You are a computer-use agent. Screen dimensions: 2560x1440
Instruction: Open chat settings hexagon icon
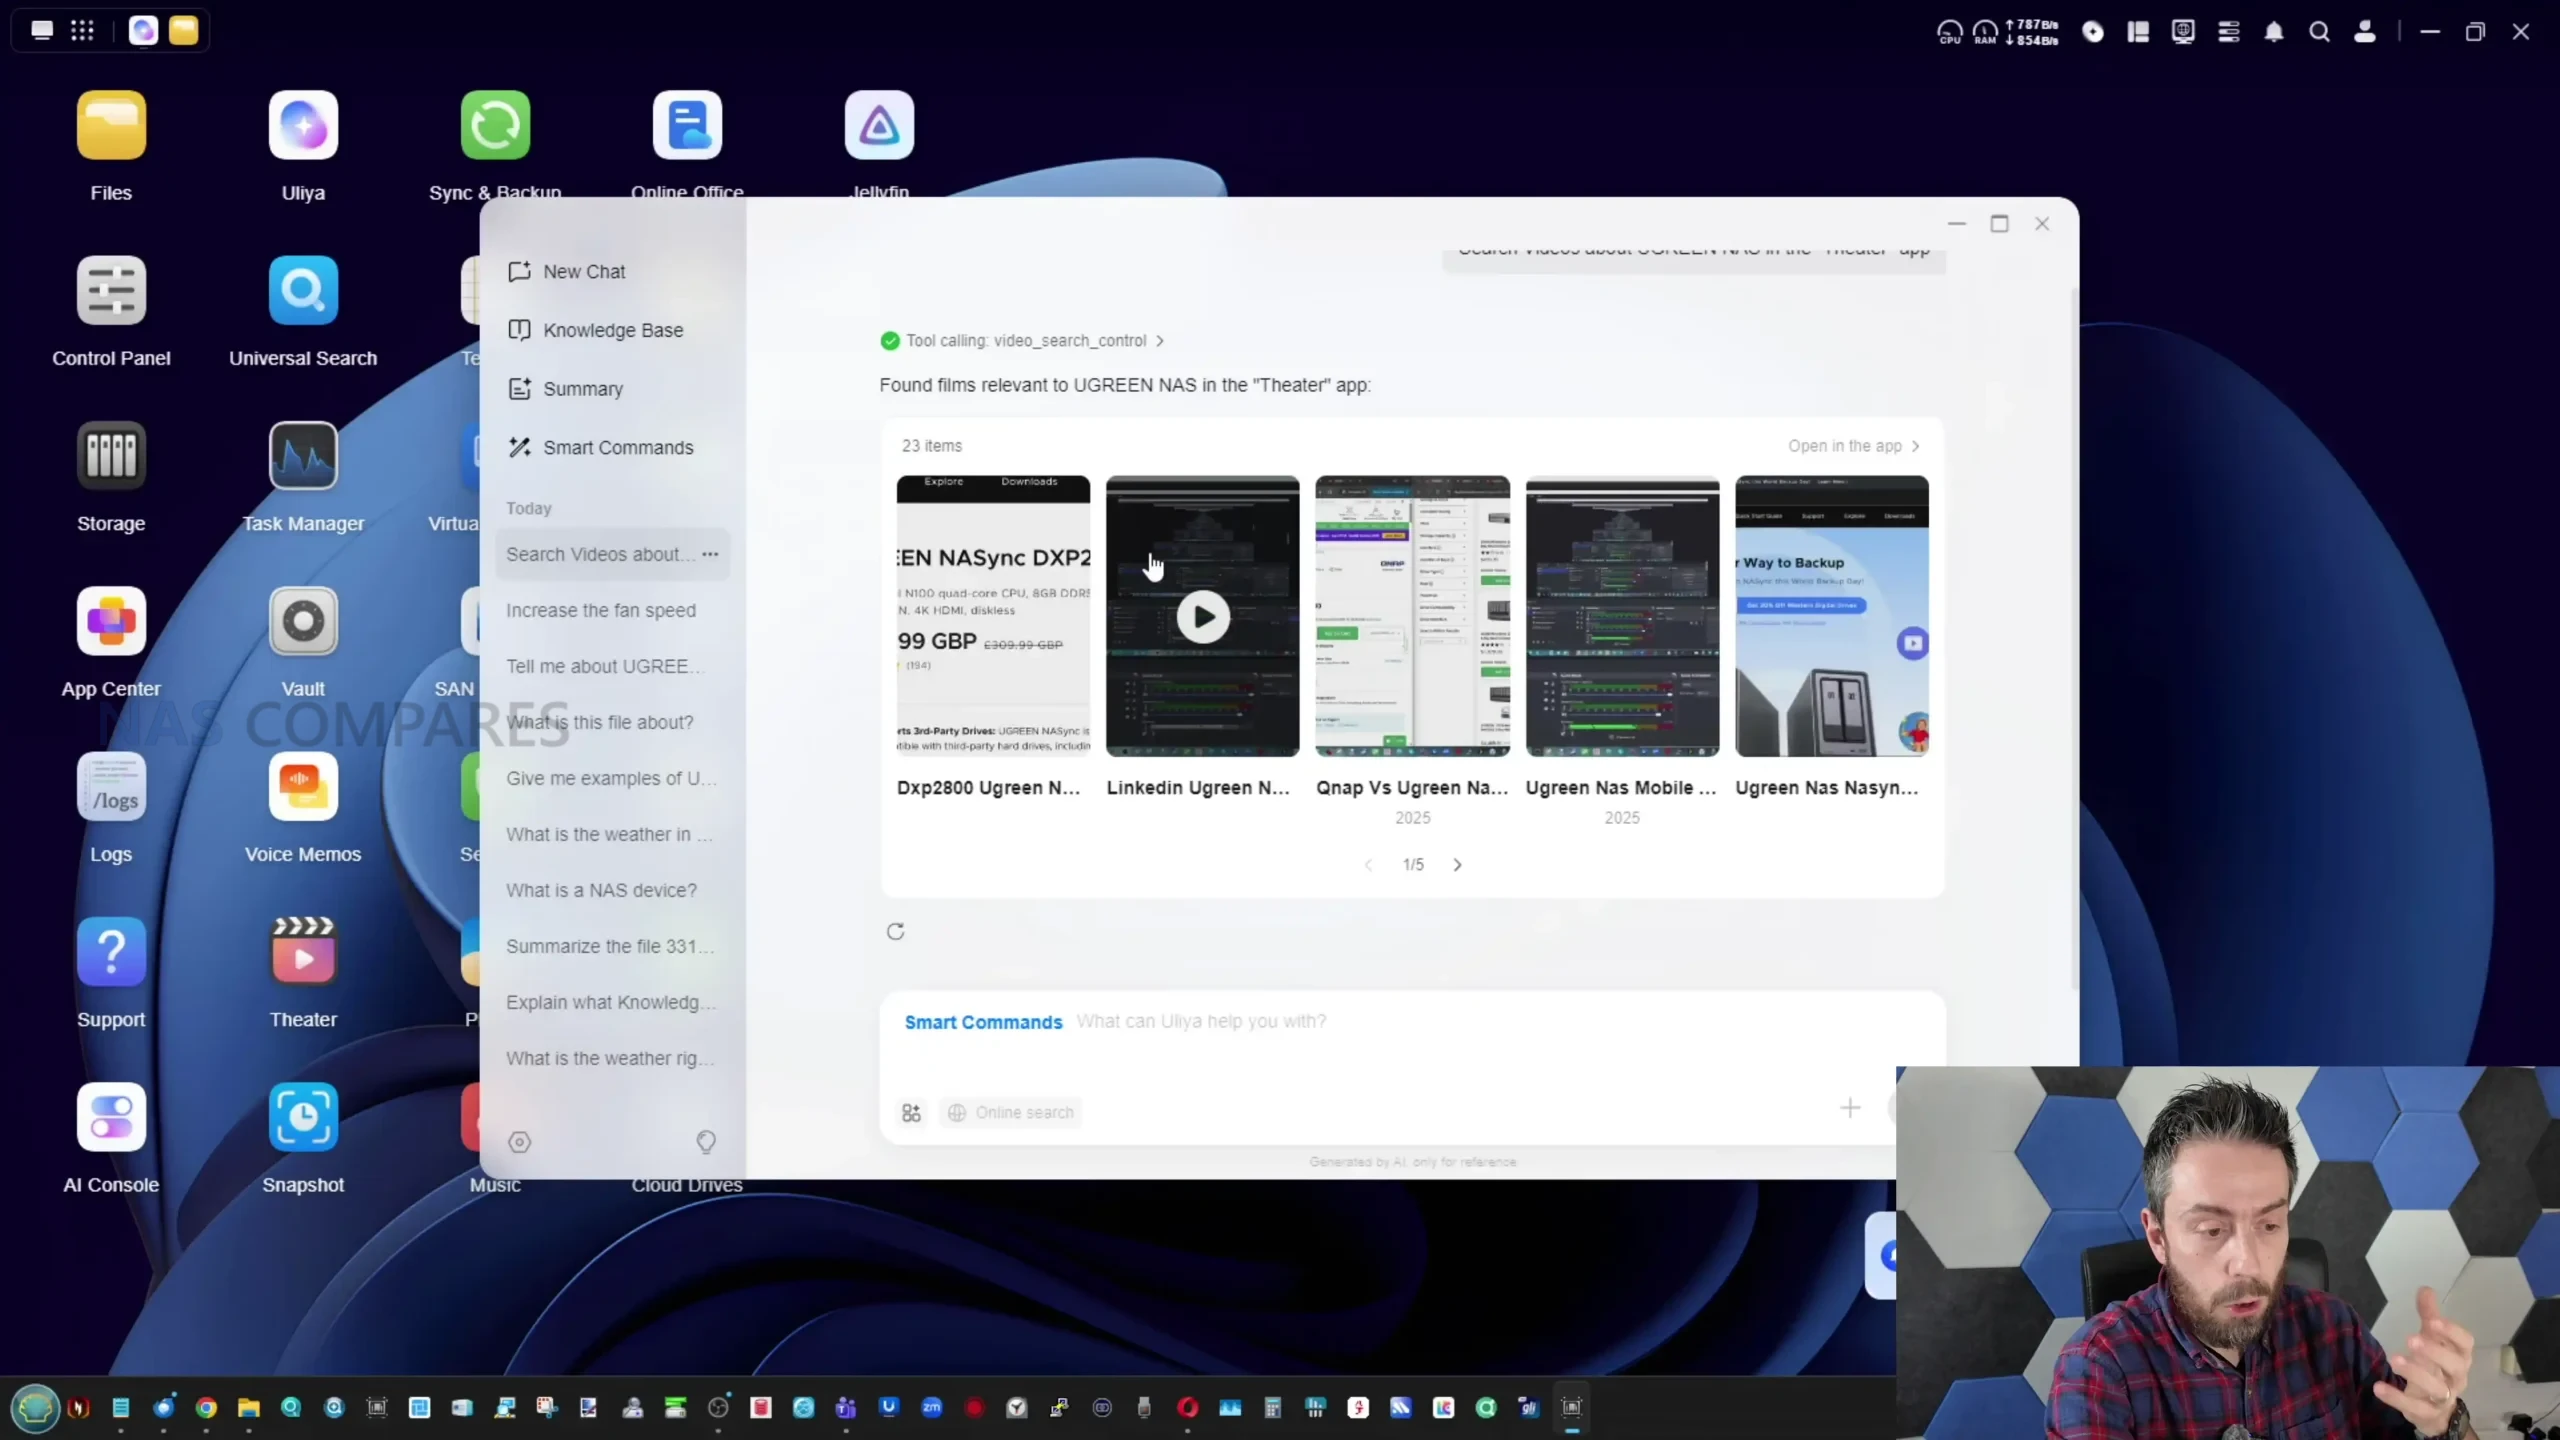(519, 1142)
